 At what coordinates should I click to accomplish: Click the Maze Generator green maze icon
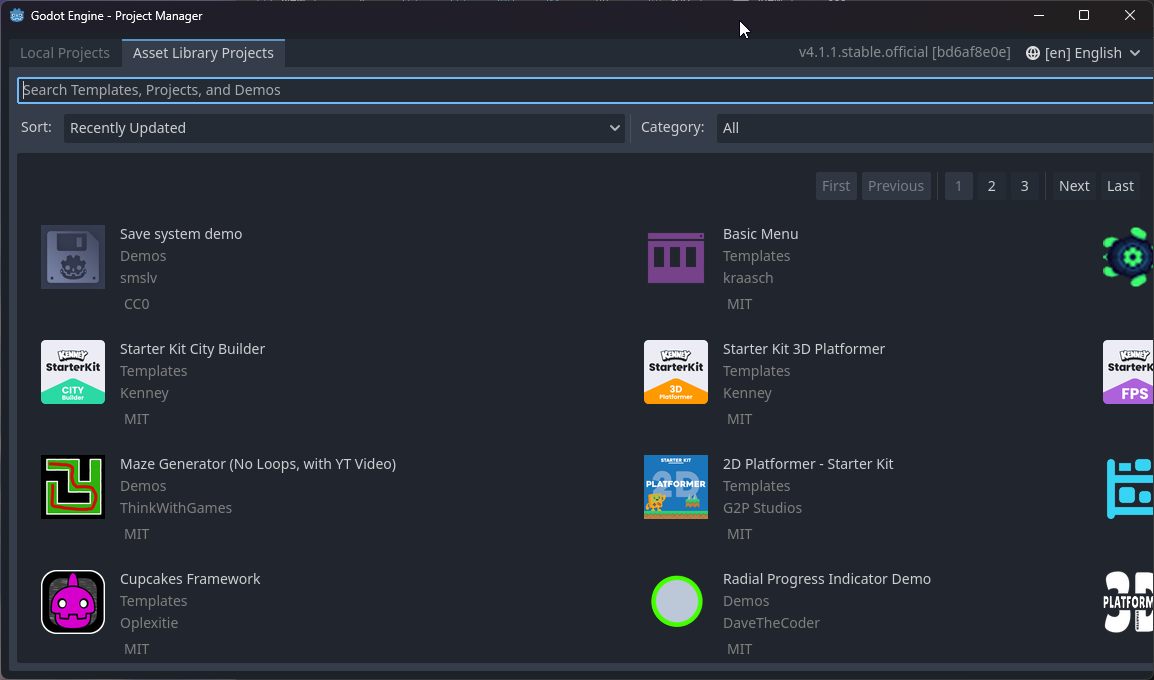pos(72,486)
